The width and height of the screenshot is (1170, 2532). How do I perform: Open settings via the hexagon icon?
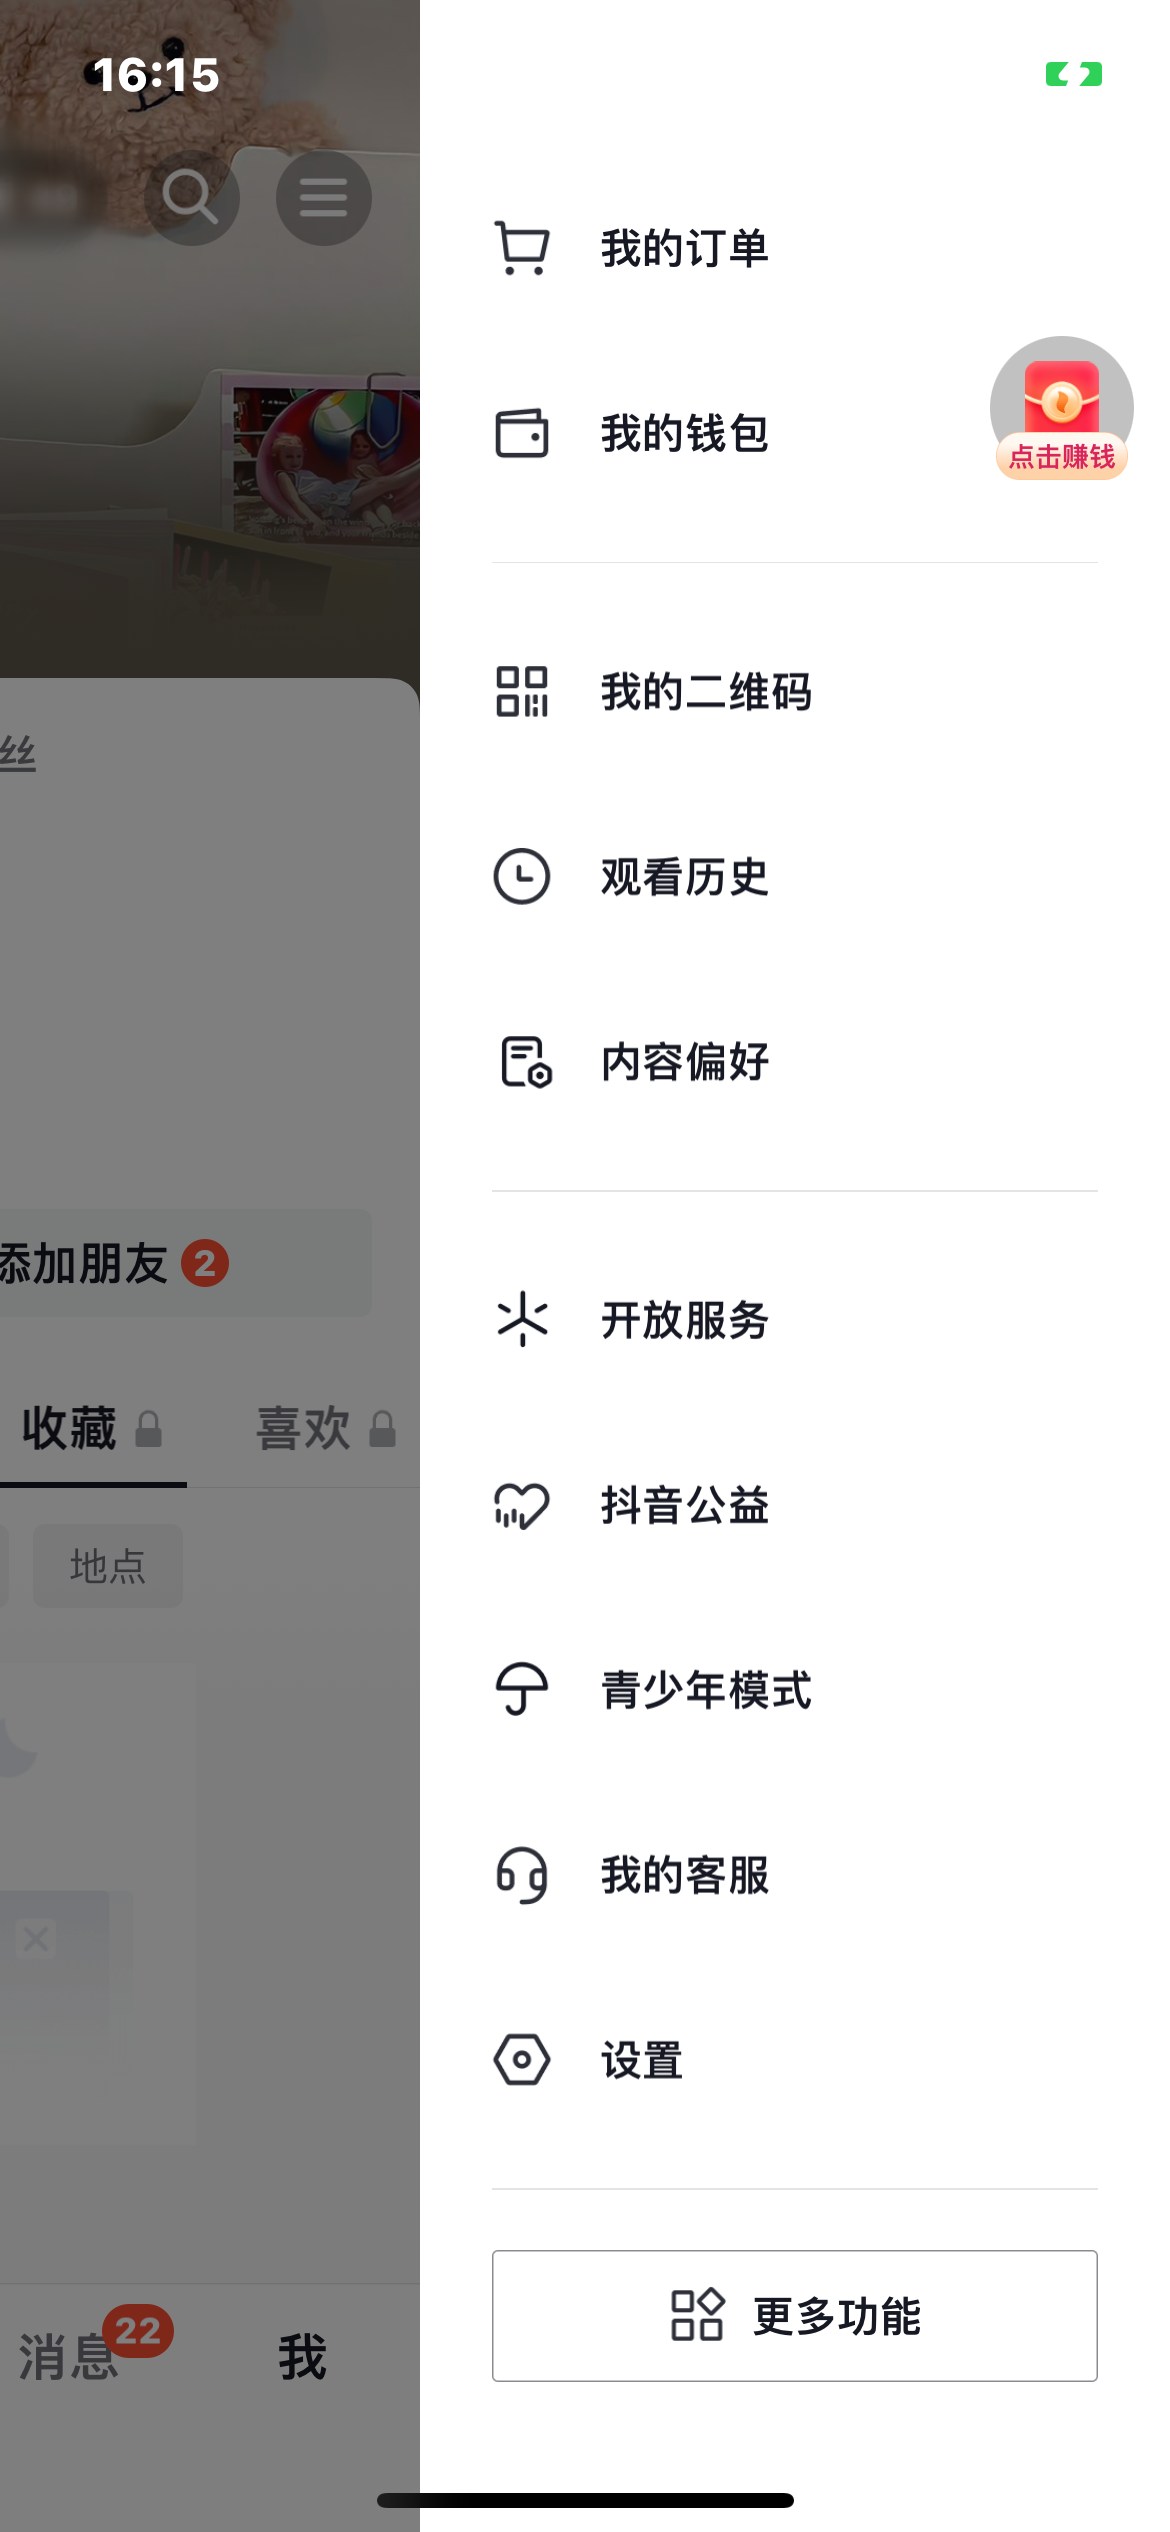pos(522,2060)
